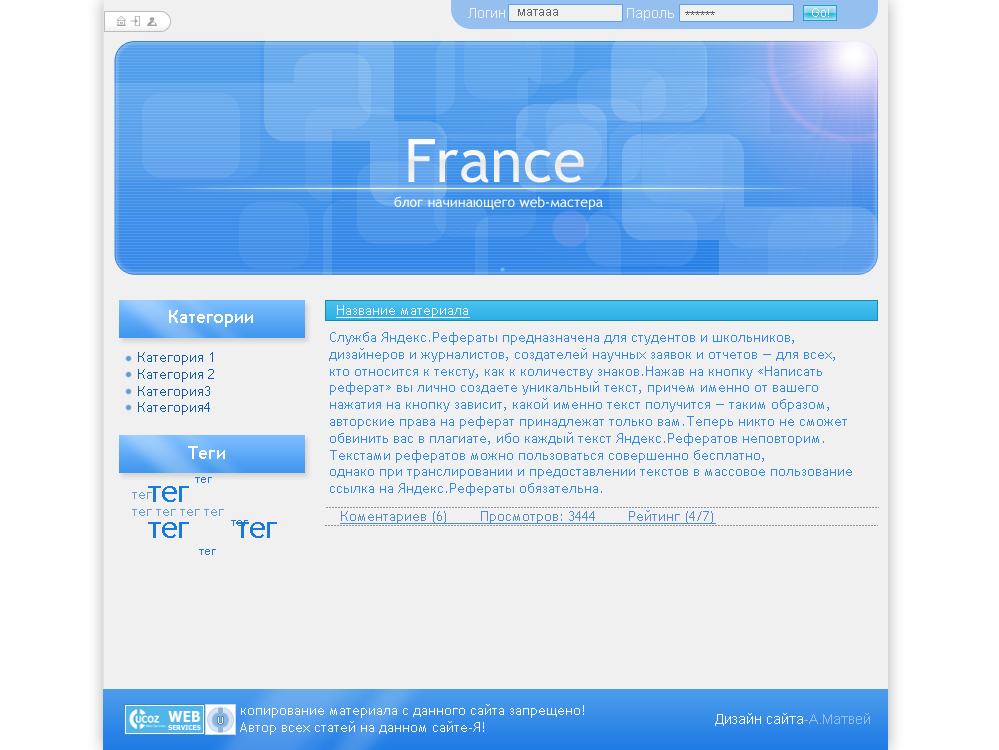The image size is (999, 750).
Task: Click inside the Пароль password field
Action: click(735, 12)
